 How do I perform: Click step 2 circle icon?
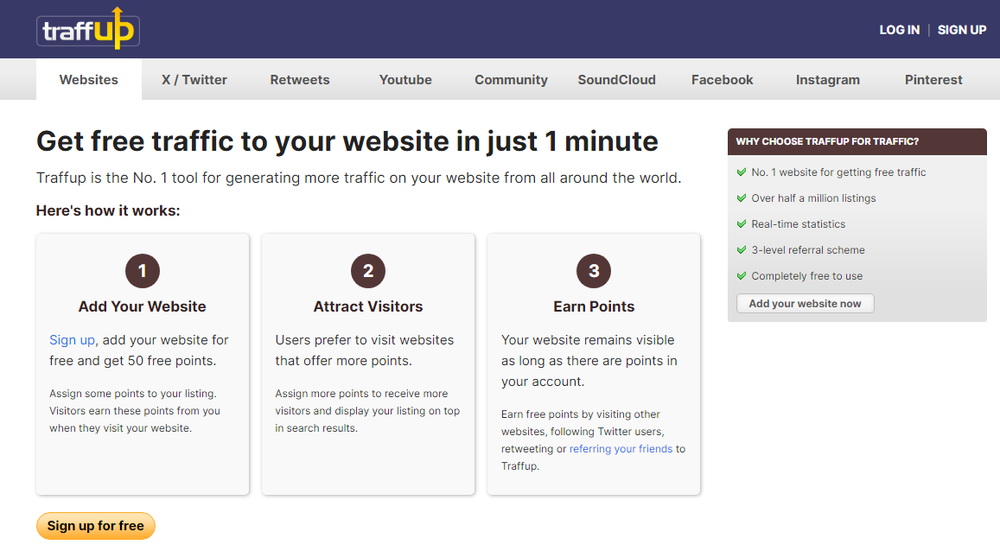368,271
